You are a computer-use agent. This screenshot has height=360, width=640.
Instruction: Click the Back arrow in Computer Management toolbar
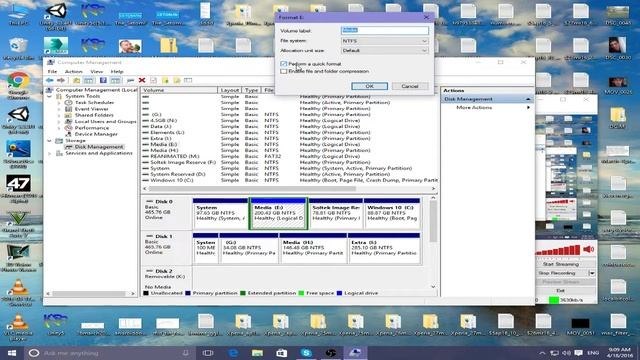click(x=49, y=80)
